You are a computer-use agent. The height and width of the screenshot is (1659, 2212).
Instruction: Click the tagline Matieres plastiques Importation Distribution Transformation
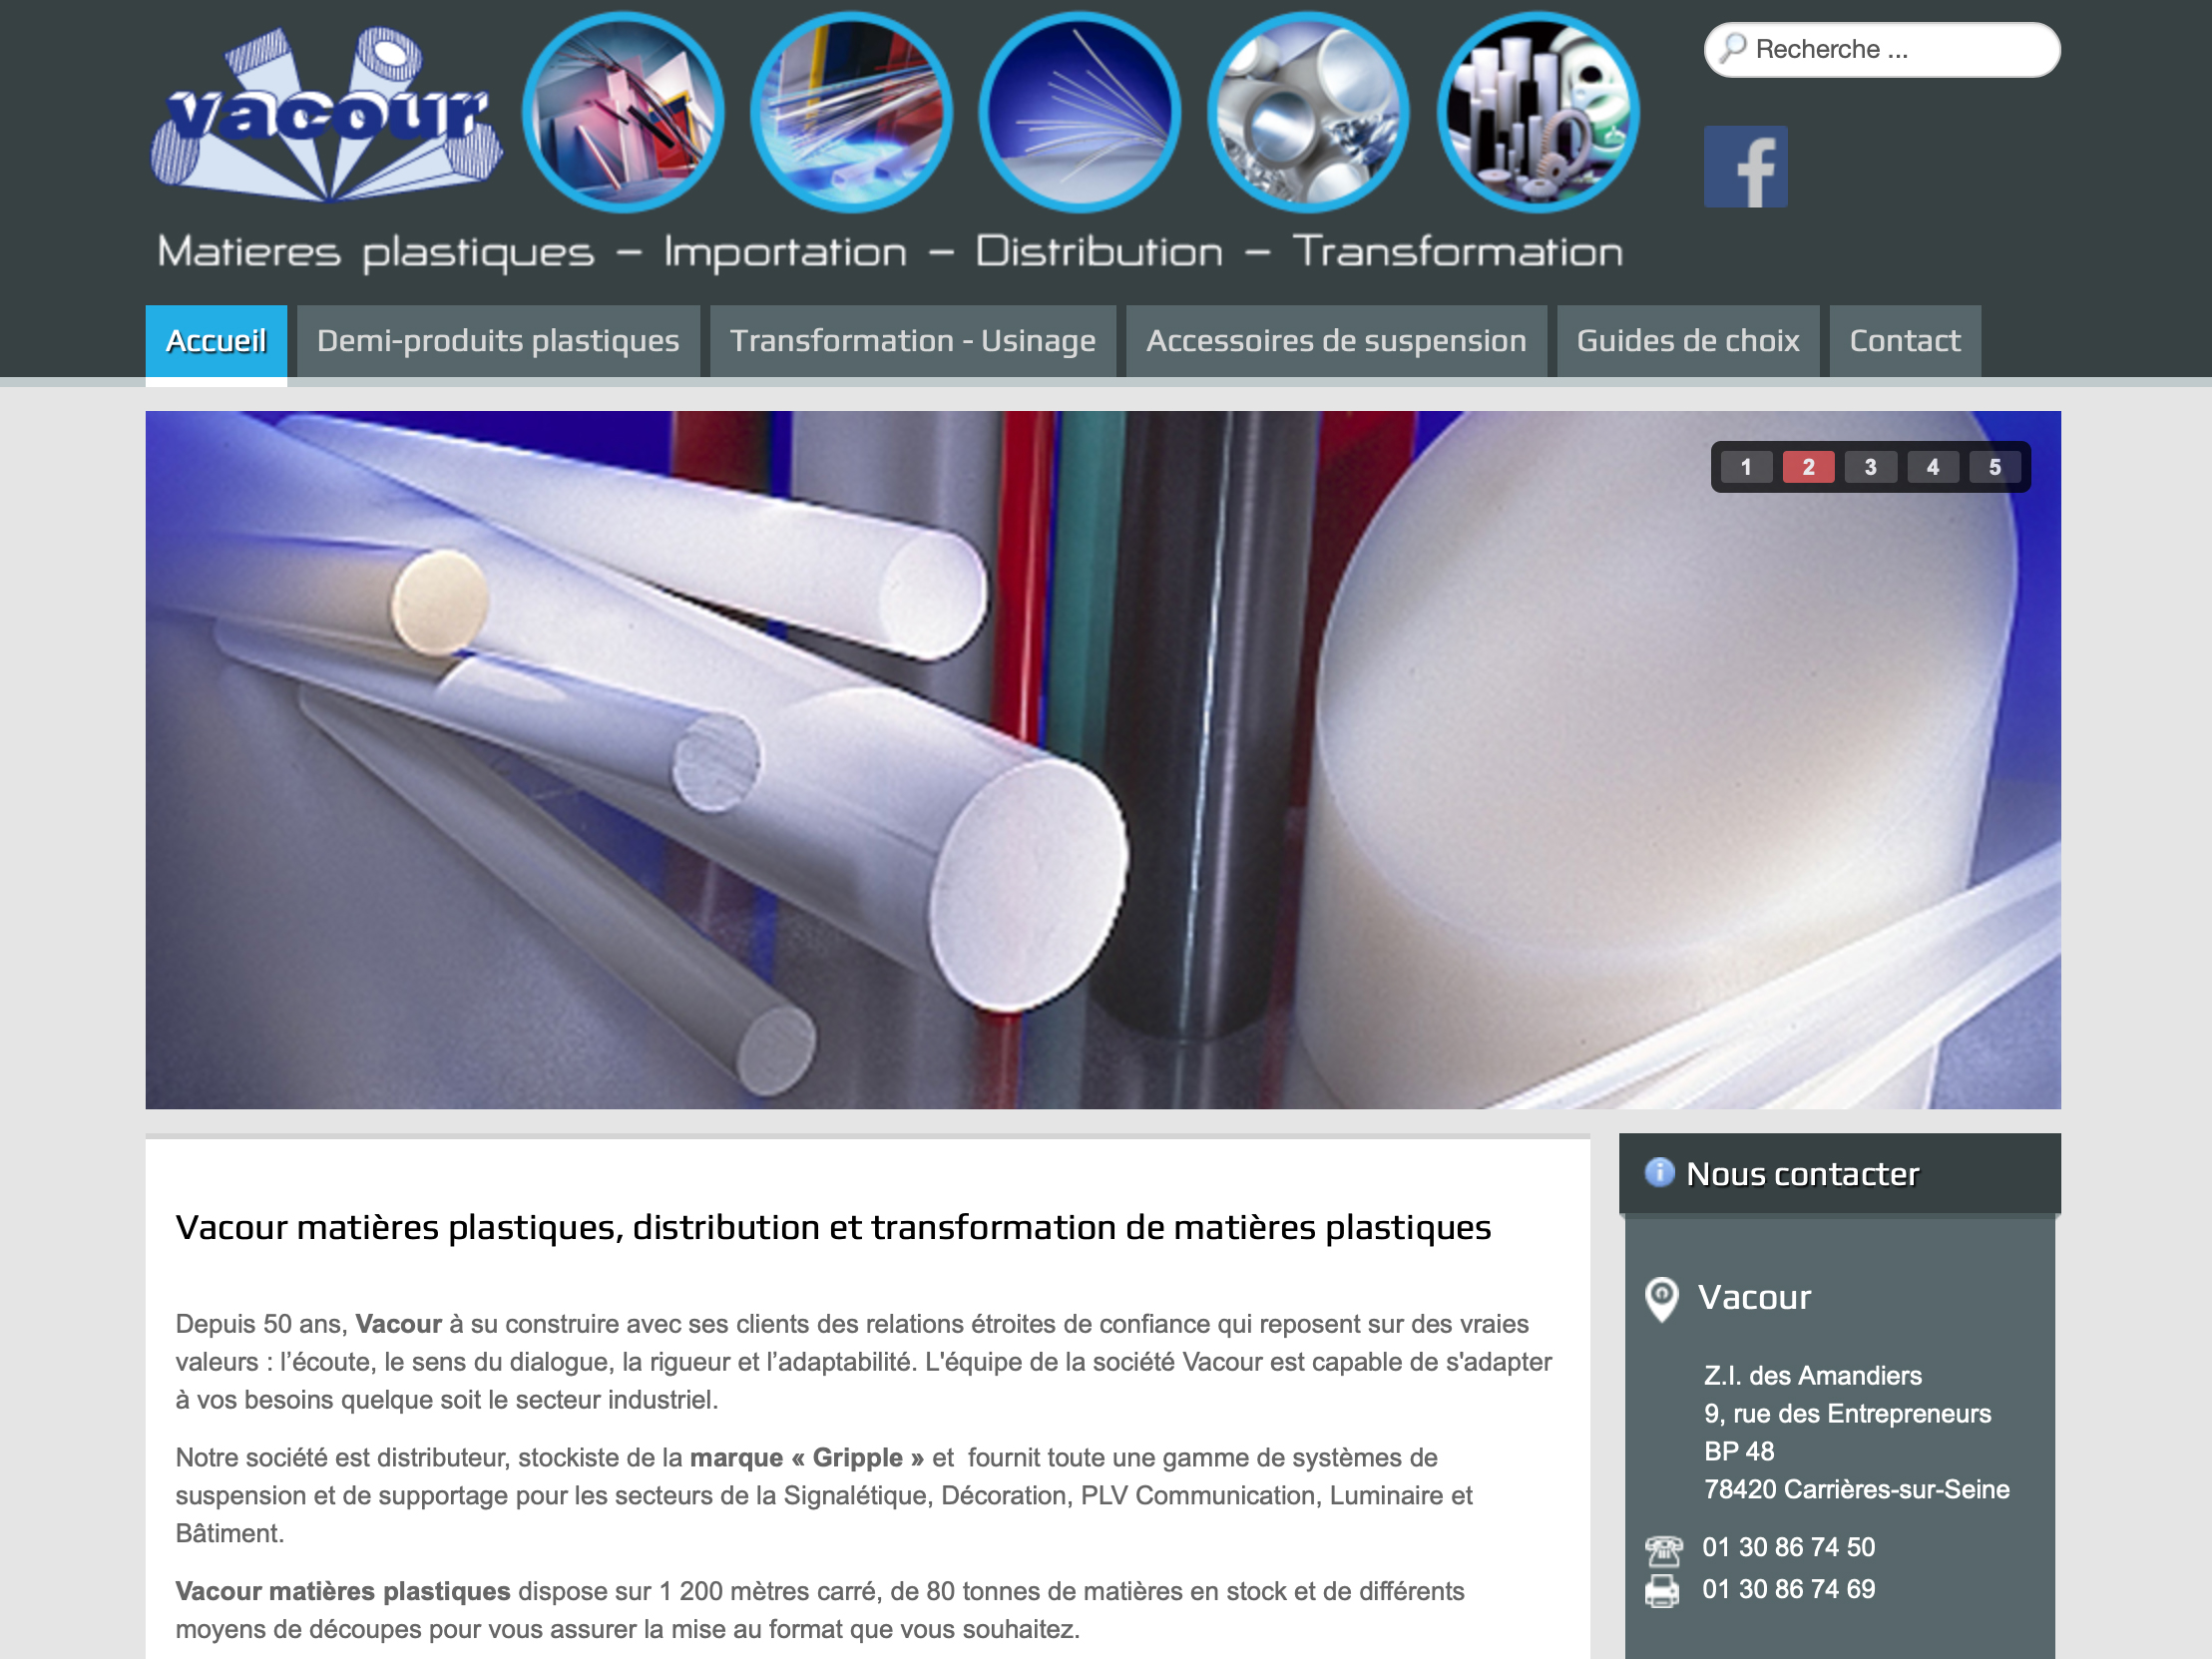coord(890,252)
